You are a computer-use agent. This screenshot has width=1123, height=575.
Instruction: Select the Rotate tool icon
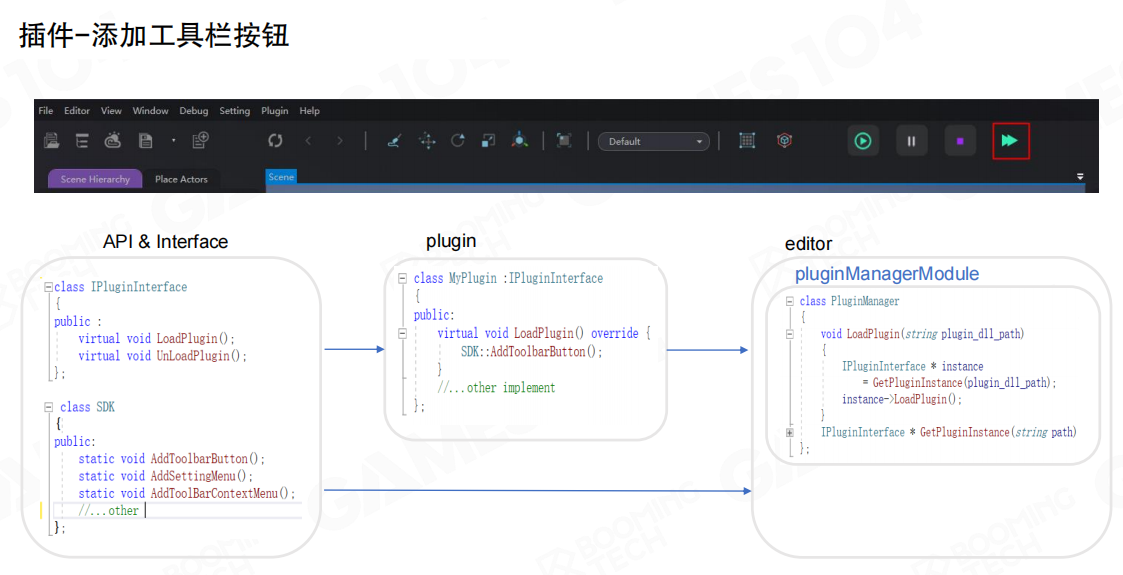(458, 141)
